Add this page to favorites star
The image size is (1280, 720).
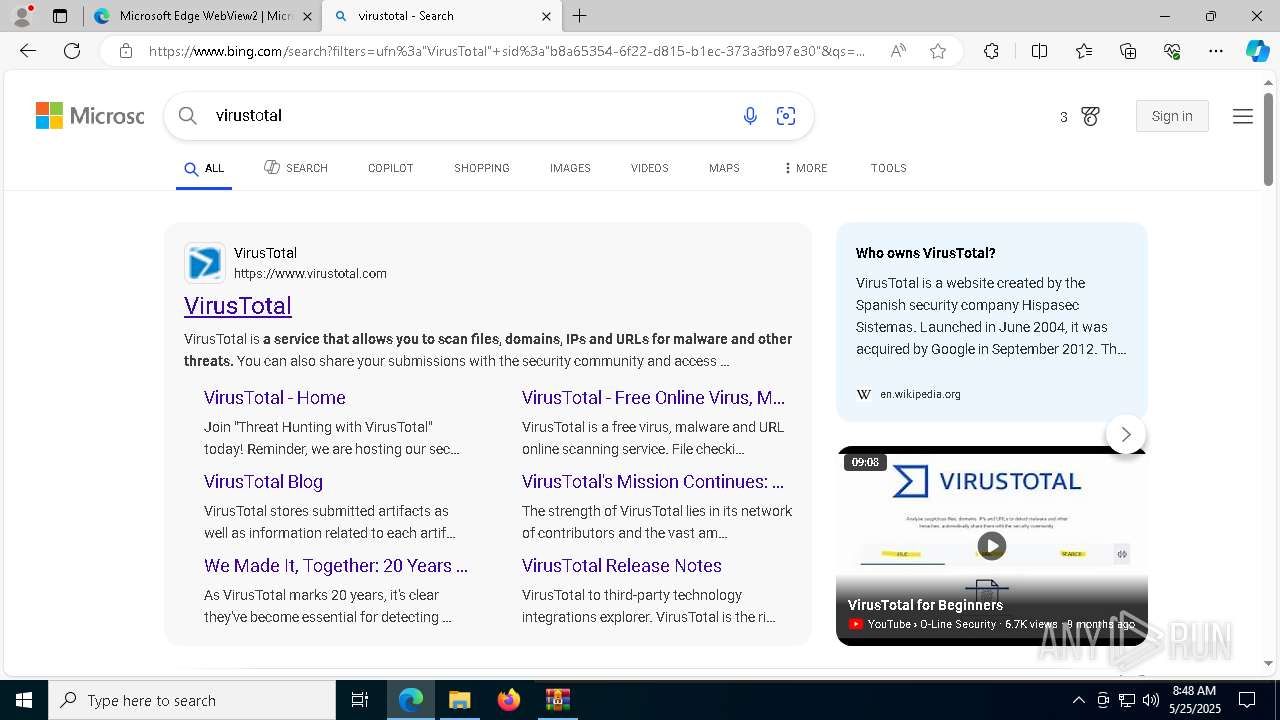[x=938, y=51]
